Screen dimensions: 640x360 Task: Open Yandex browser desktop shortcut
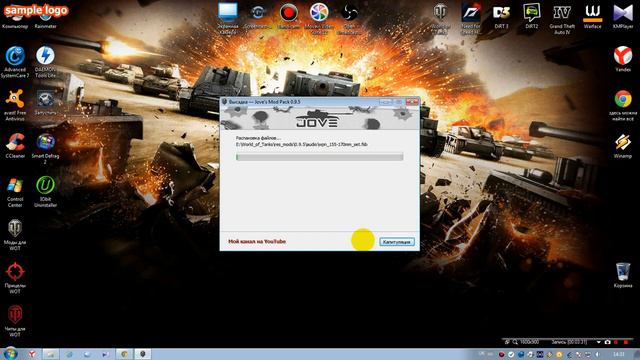tap(623, 59)
